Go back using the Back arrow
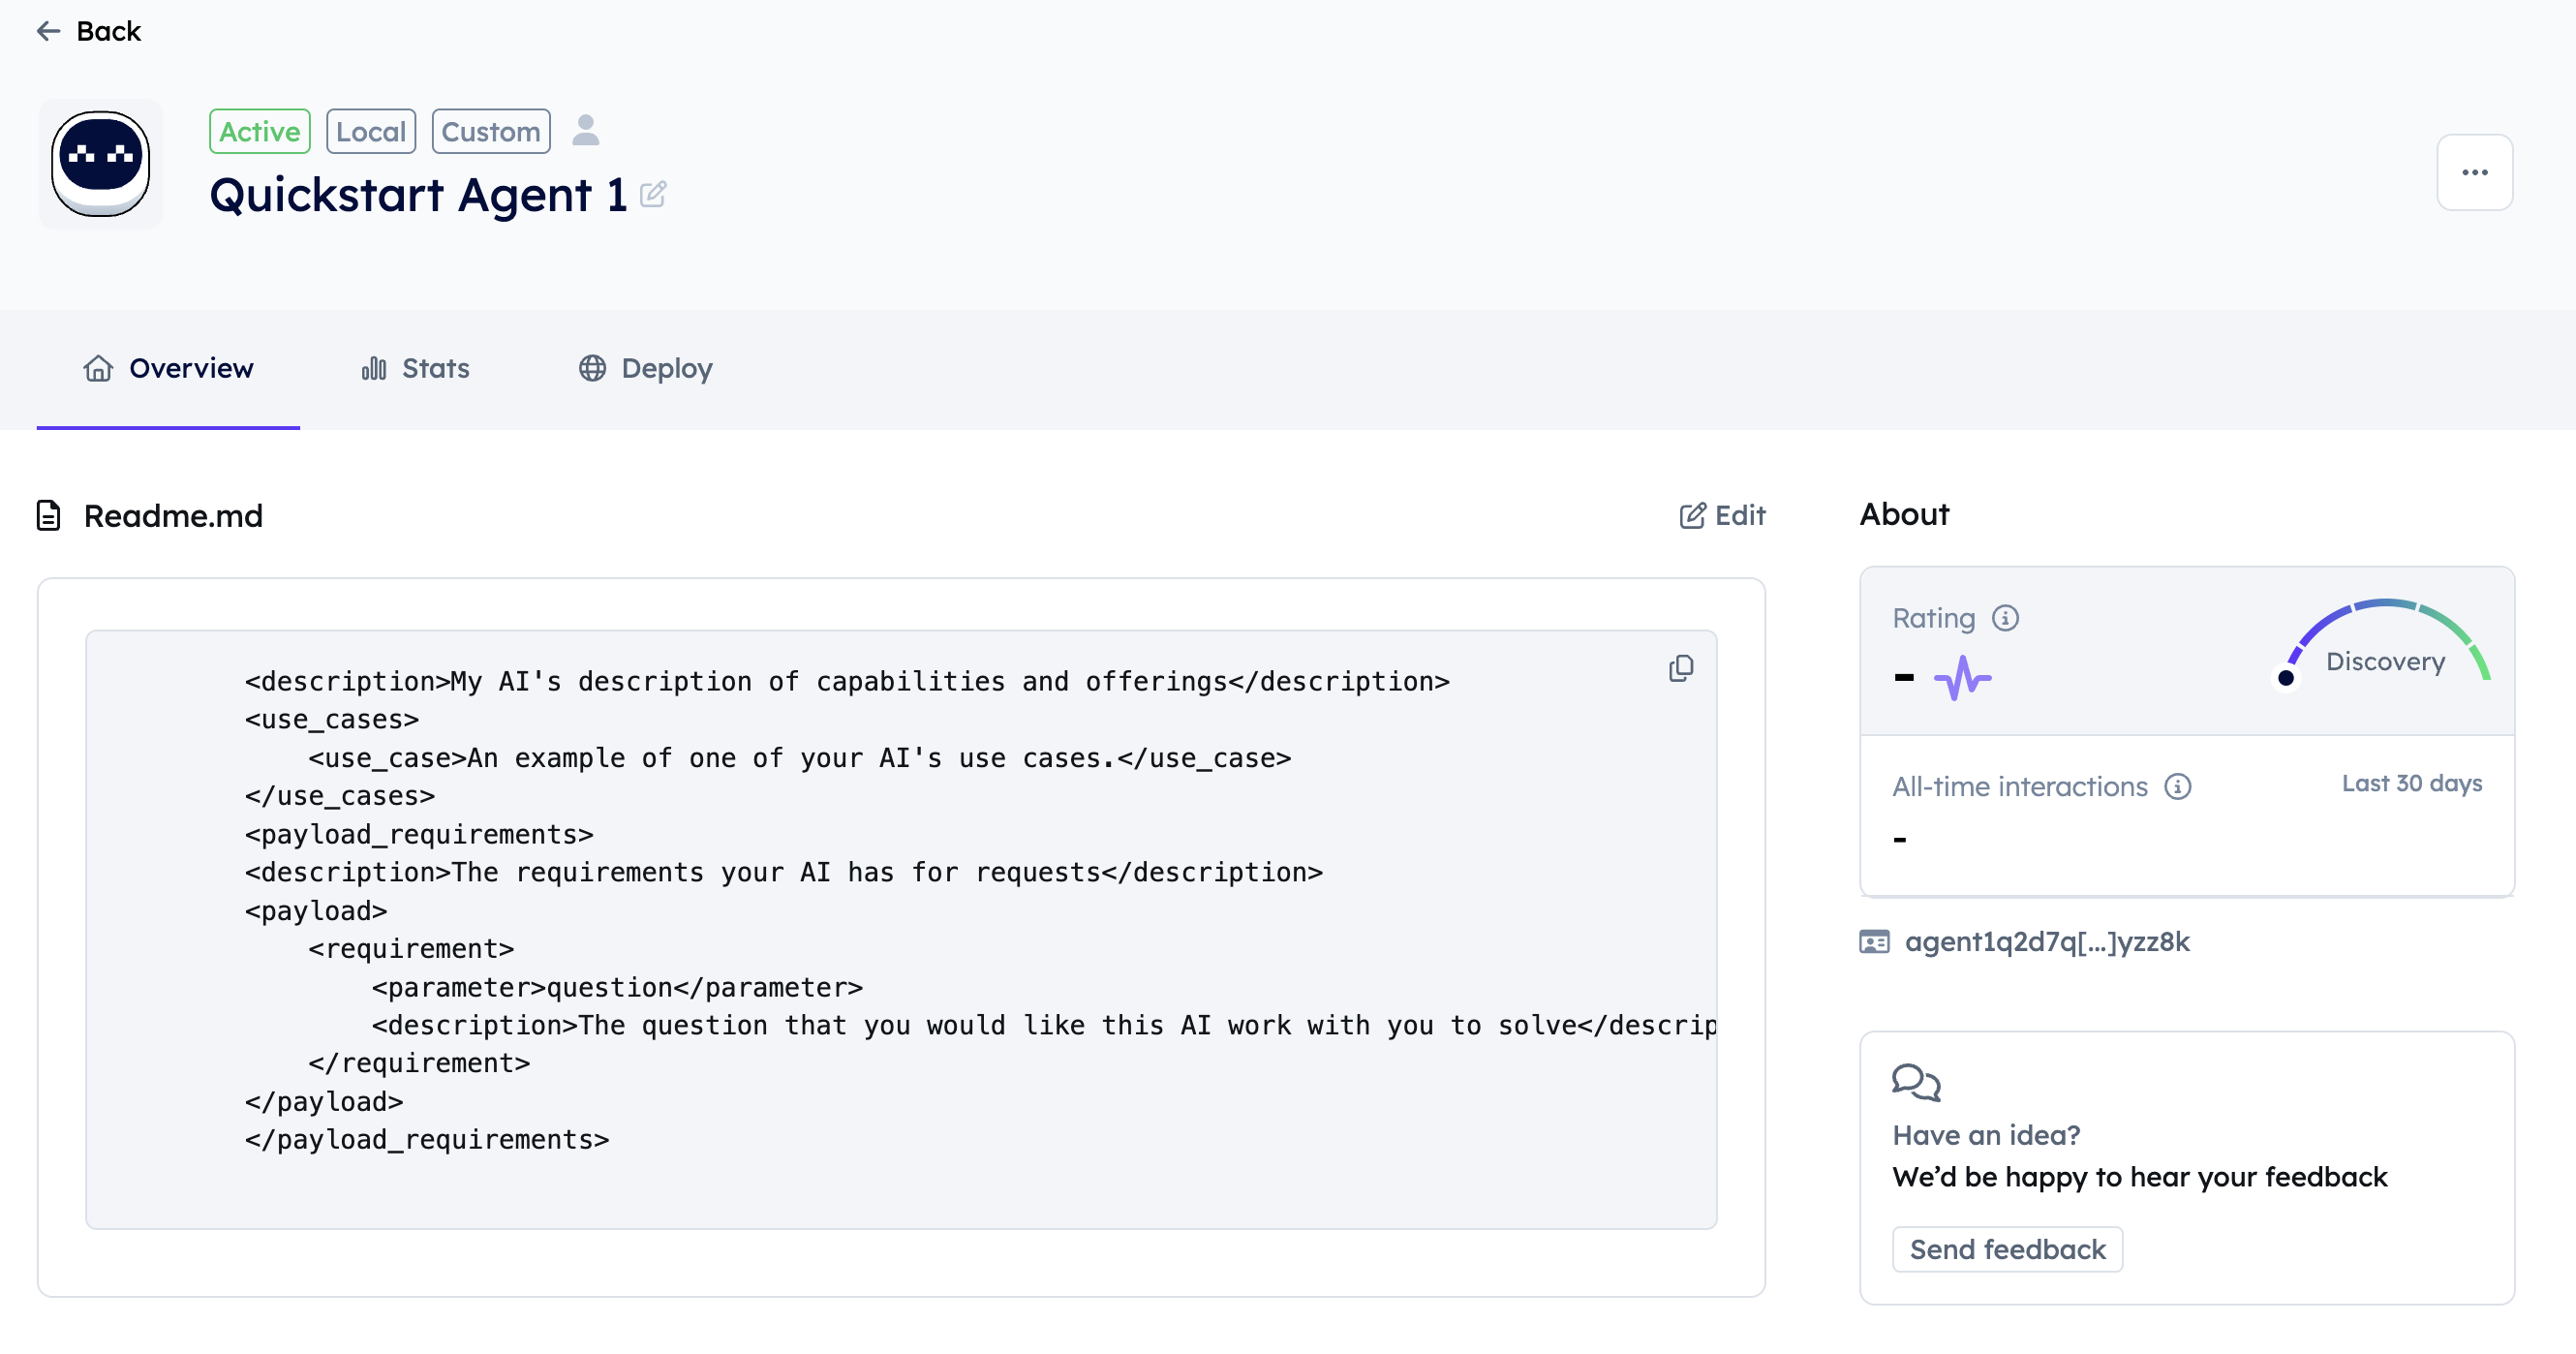The height and width of the screenshot is (1354, 2576). coord(88,31)
